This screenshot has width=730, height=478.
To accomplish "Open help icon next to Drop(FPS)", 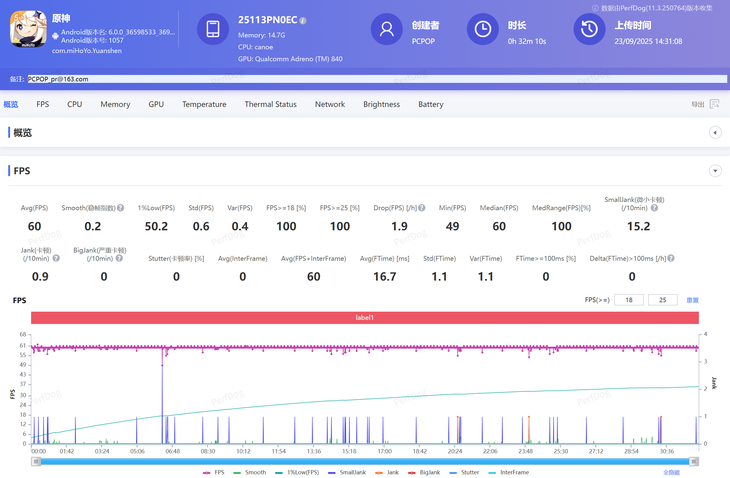I will point(422,208).
